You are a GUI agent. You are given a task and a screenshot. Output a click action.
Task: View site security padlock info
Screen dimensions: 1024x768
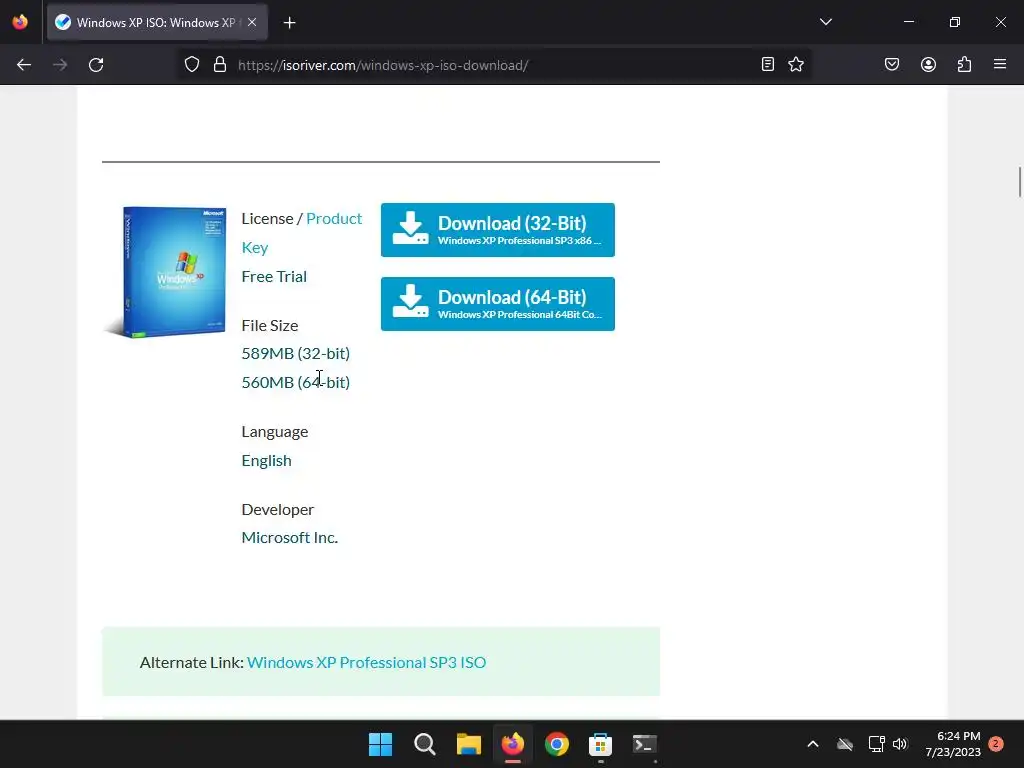coord(220,65)
